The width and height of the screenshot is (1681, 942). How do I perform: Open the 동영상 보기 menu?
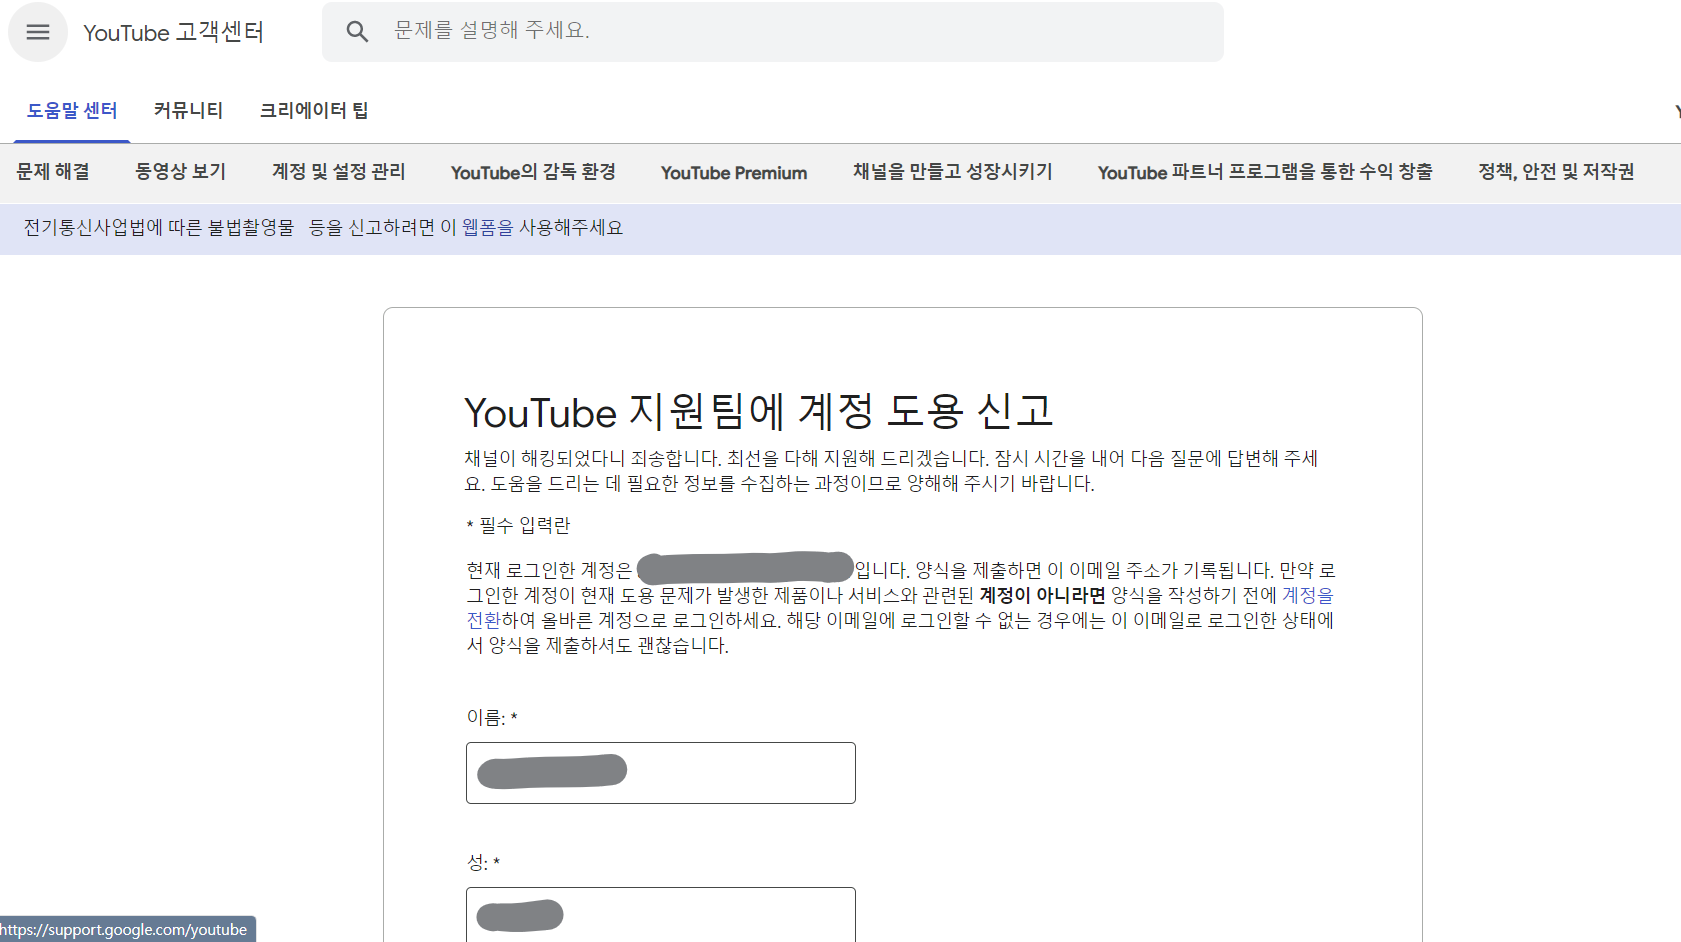pos(181,172)
